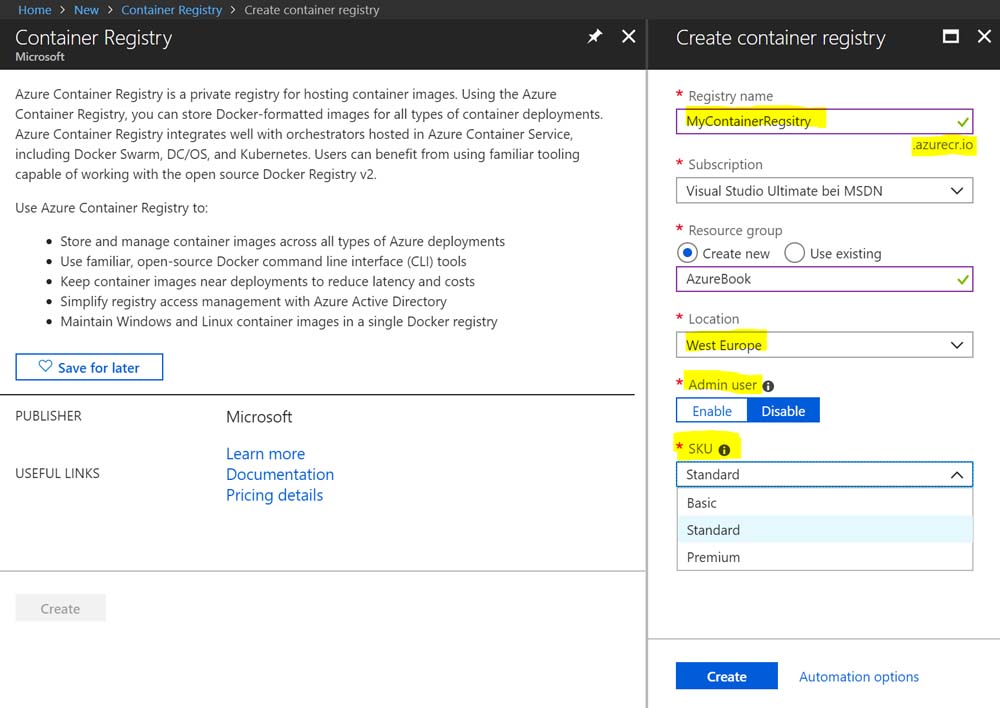Collapse the SKU dropdown
The image size is (1000, 708).
[x=956, y=475]
